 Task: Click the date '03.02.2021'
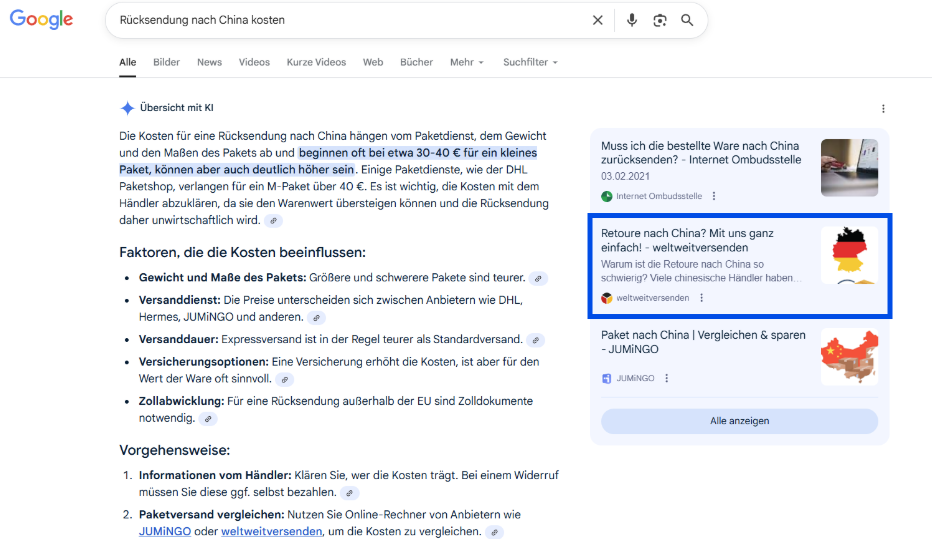point(625,176)
